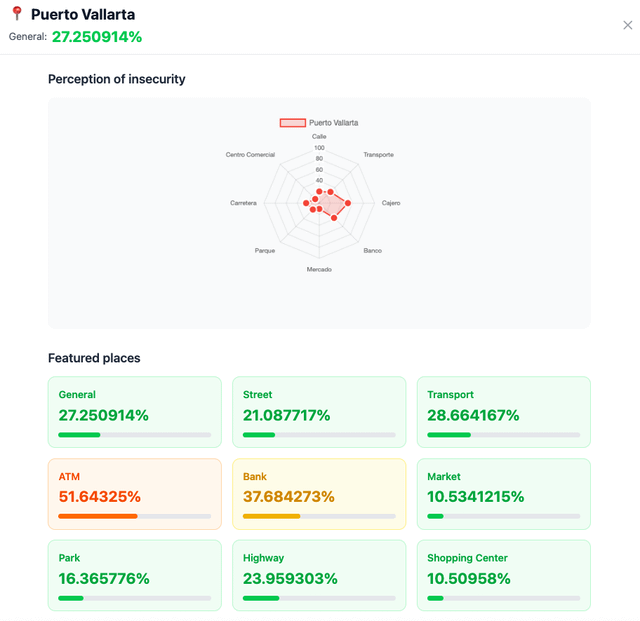
Task: Select the ATM card showing 51.64325%
Action: point(135,494)
